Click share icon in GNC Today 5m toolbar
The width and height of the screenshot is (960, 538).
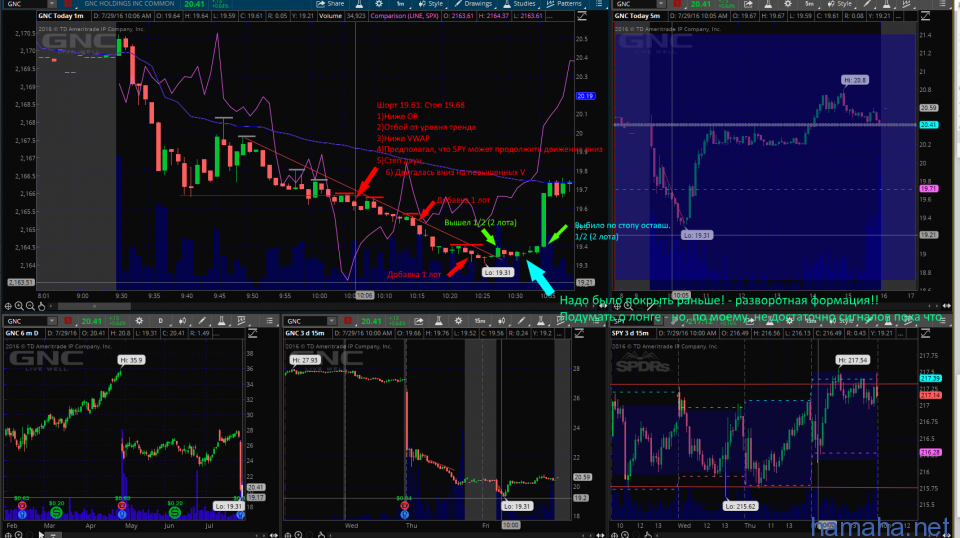pos(748,4)
